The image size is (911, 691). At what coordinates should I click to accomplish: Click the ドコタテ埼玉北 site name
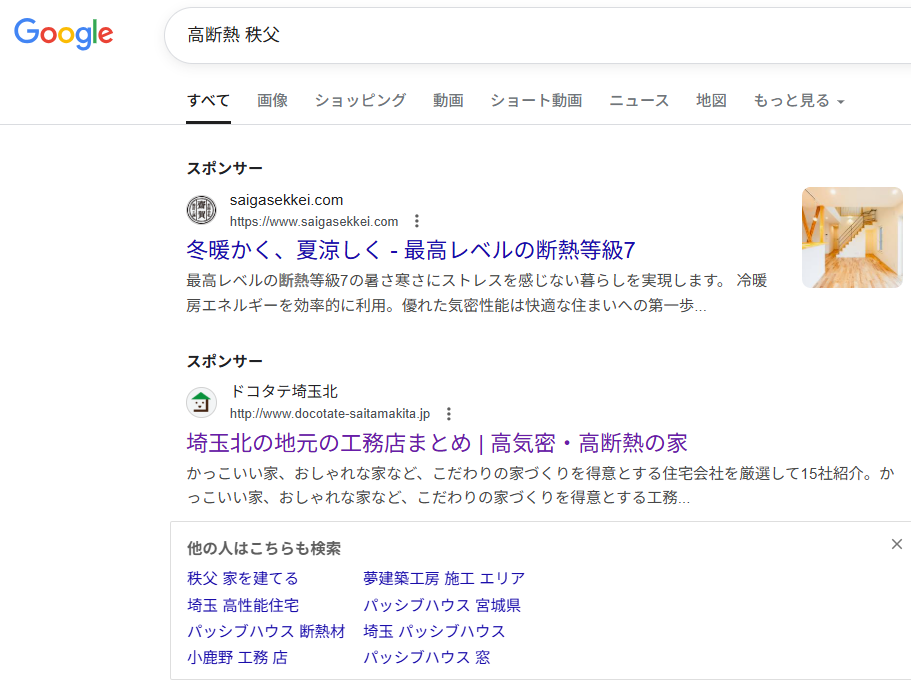pos(284,392)
